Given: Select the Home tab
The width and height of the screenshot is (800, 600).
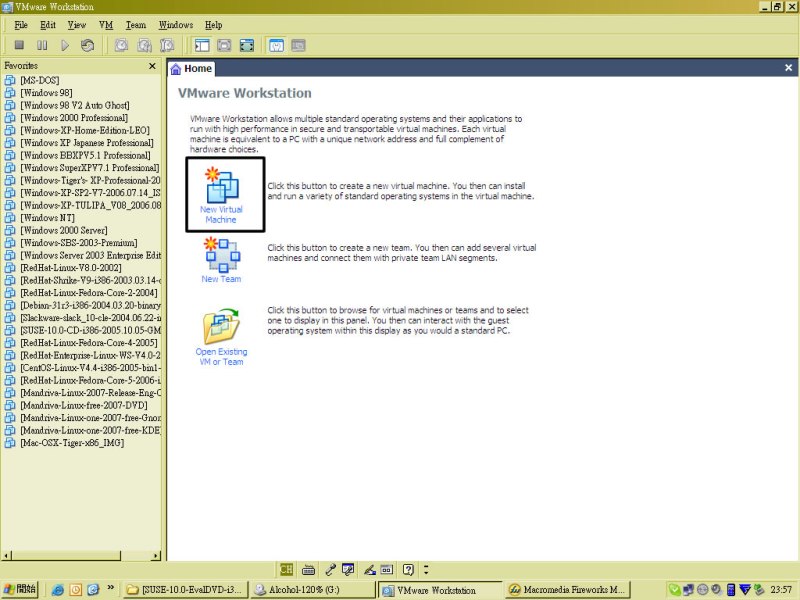Looking at the screenshot, I should point(191,69).
